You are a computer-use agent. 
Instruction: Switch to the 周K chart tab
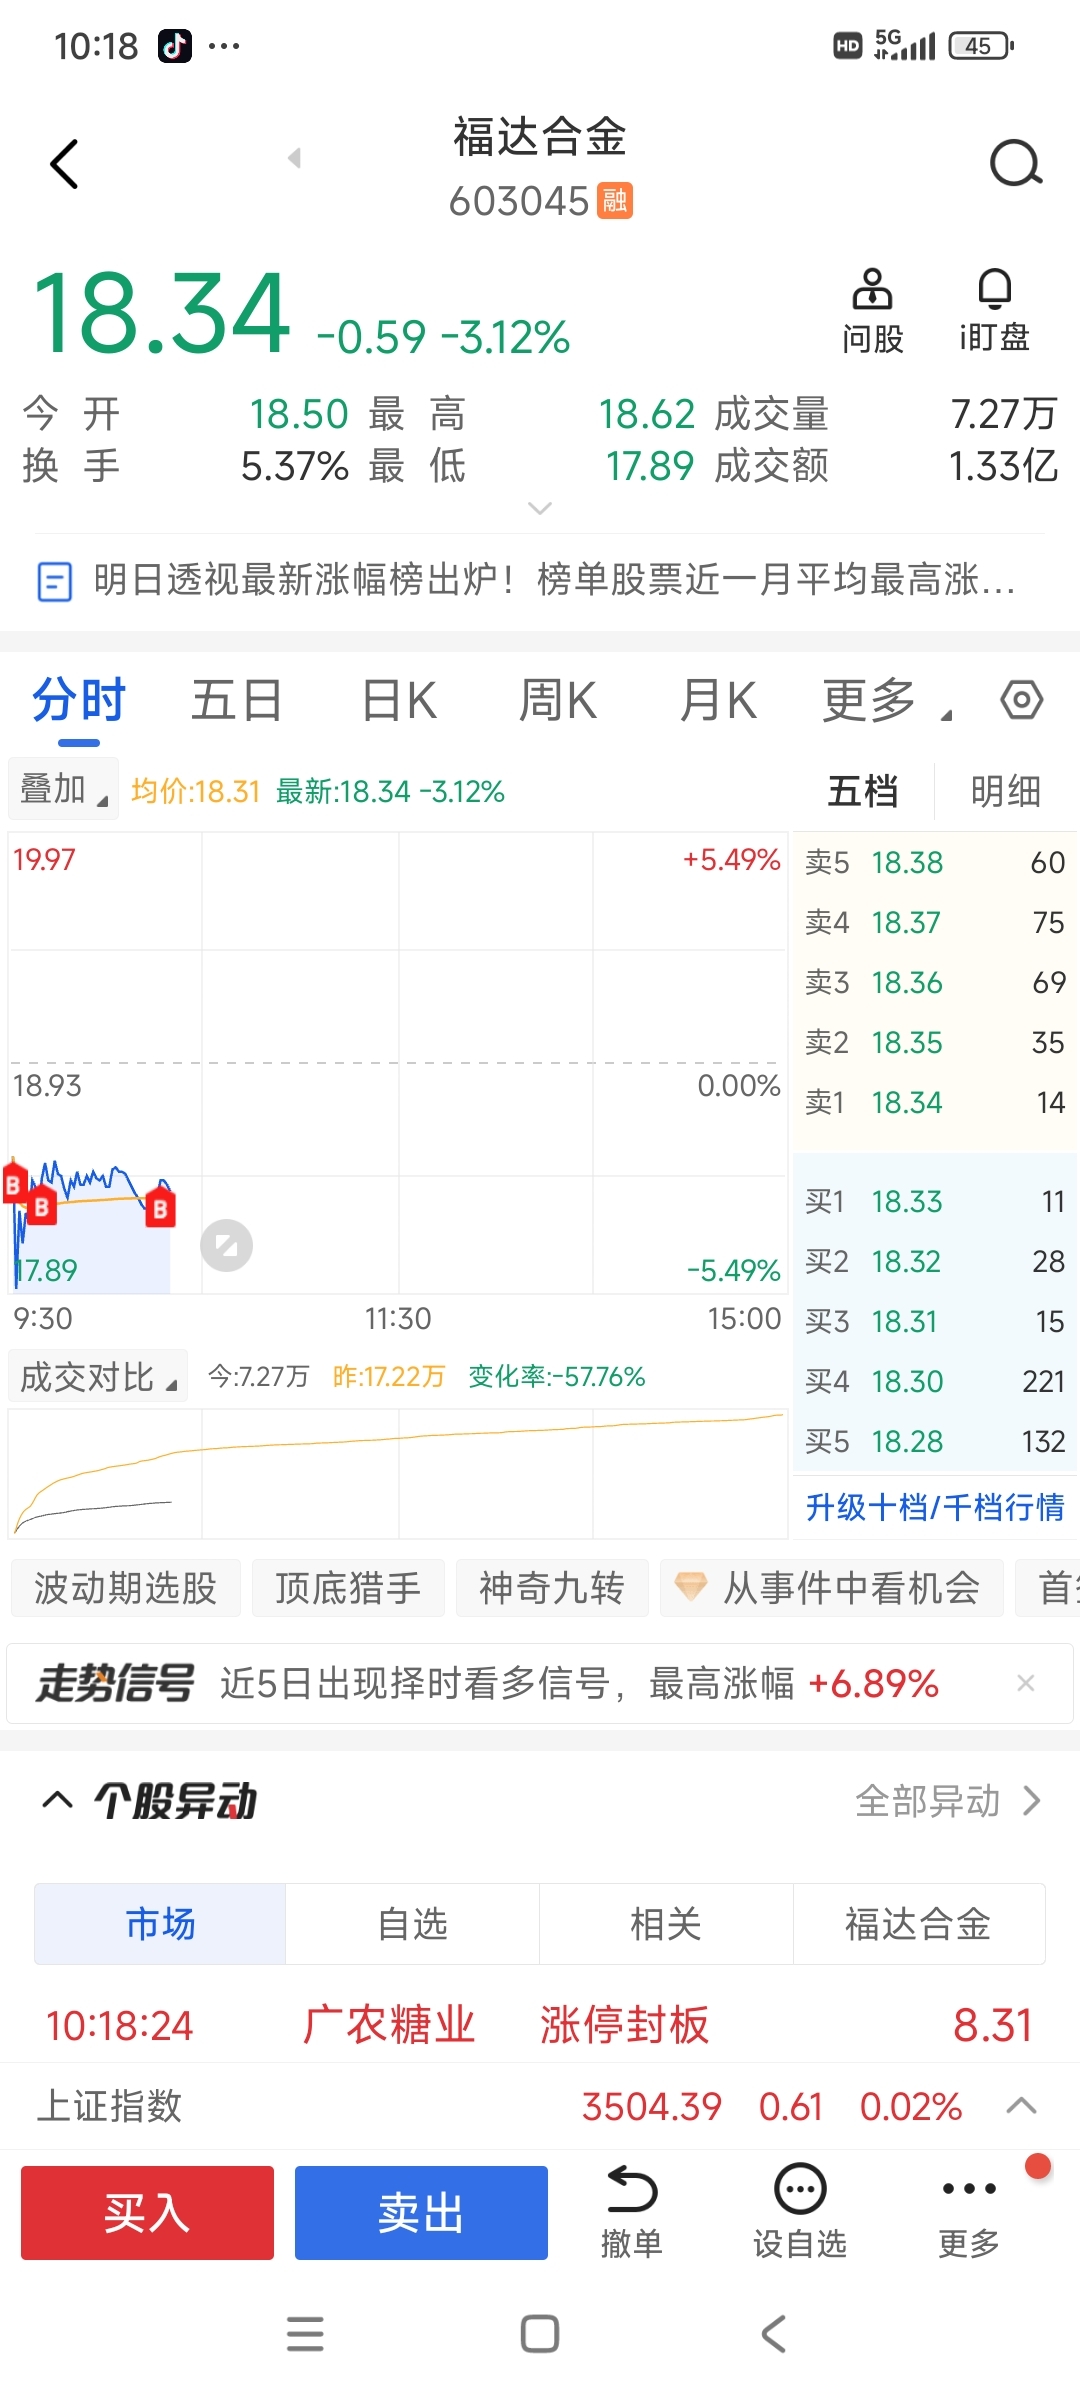(x=558, y=699)
